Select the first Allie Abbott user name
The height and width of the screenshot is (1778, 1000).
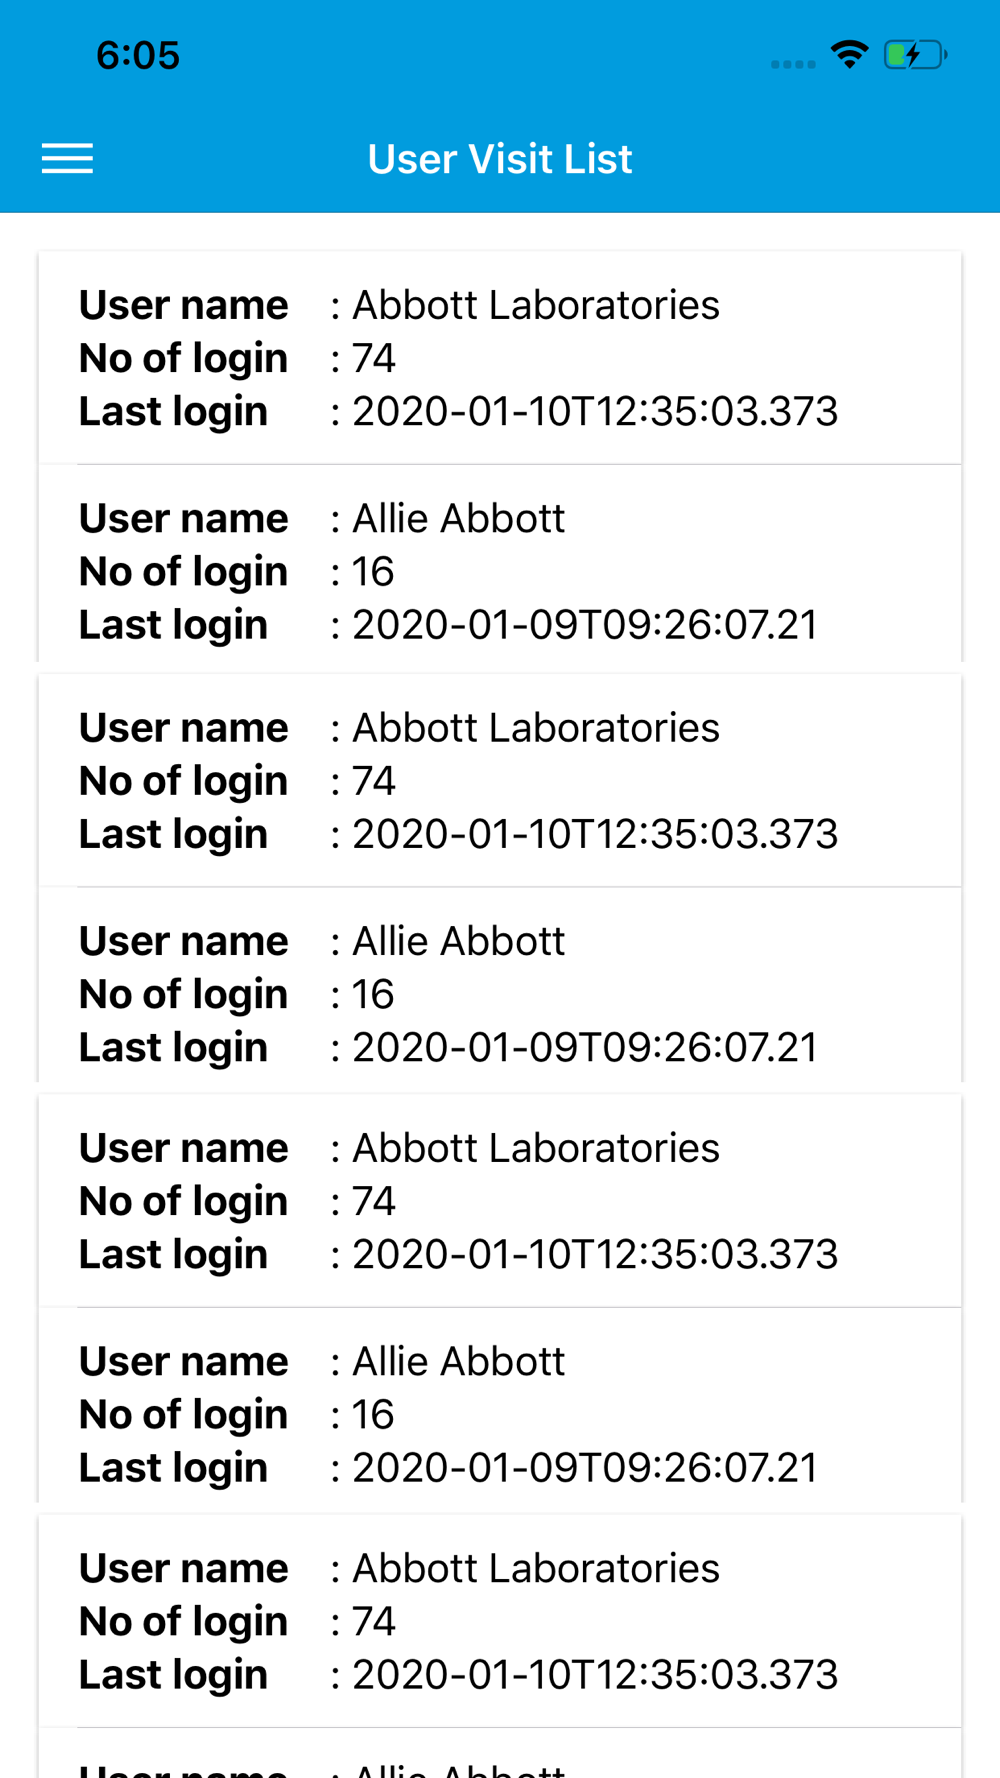pos(459,518)
